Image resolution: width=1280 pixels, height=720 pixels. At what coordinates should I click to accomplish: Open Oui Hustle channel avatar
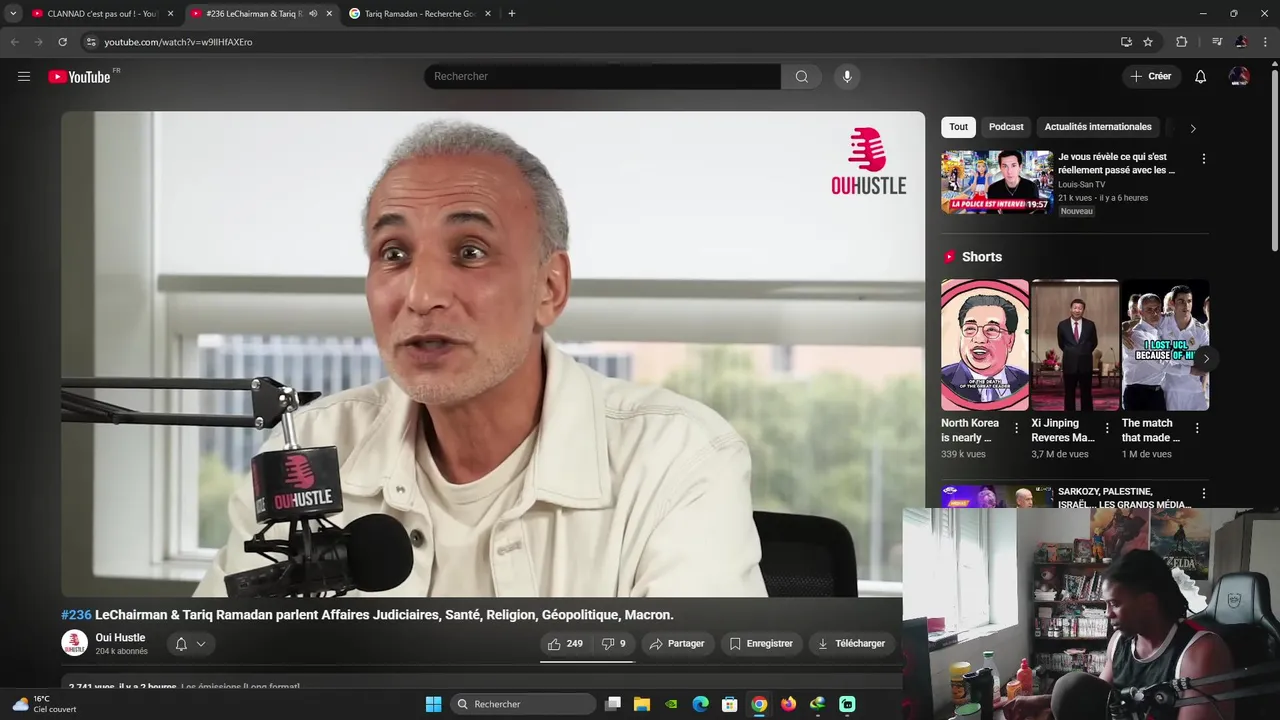click(x=74, y=644)
